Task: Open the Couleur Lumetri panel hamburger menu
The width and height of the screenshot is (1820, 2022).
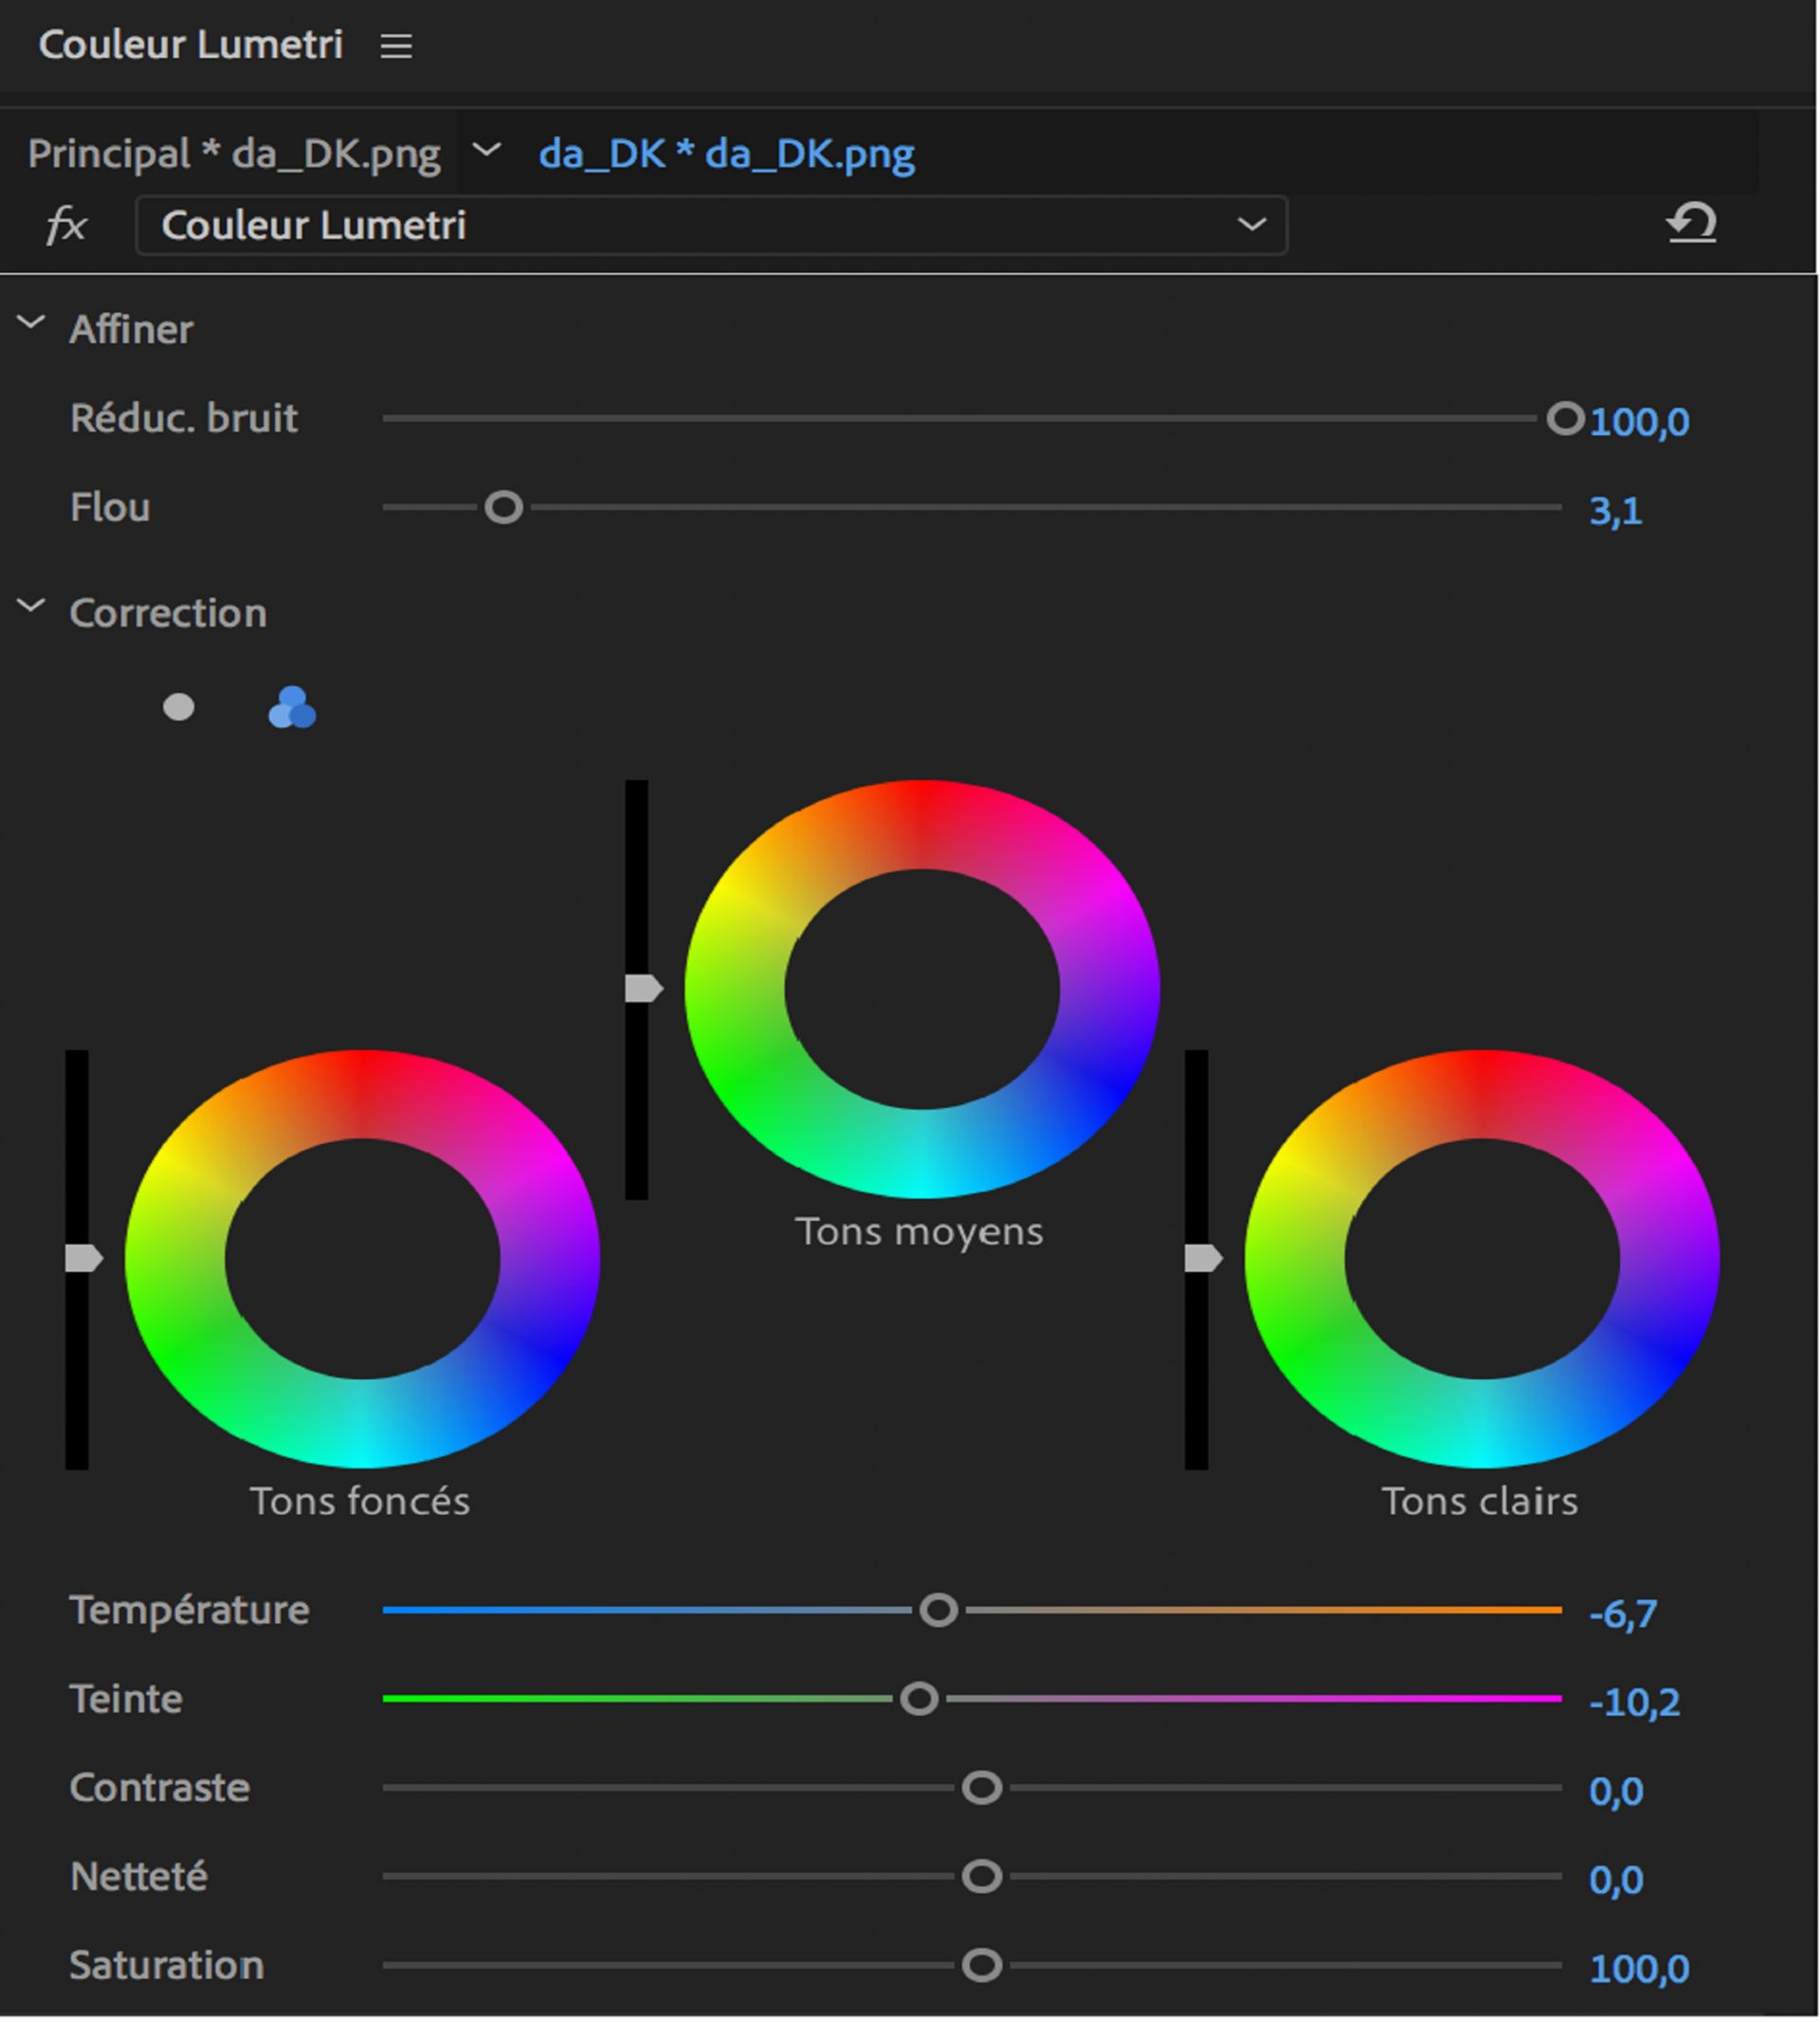Action: pyautogui.click(x=396, y=46)
